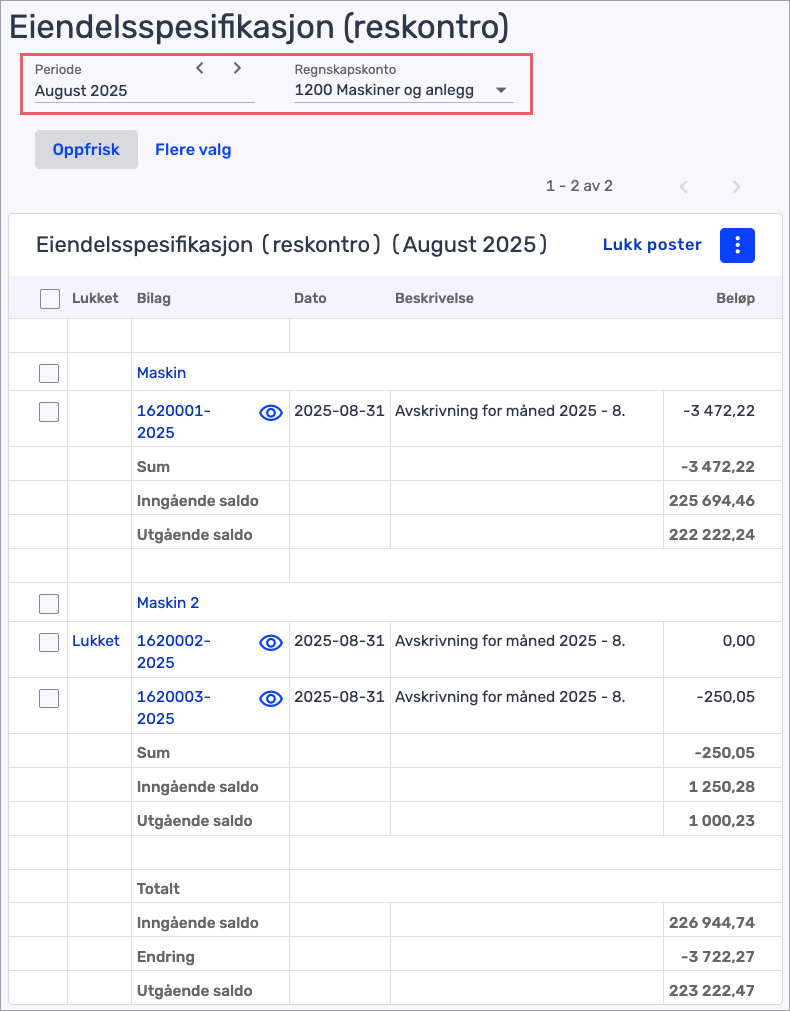The width and height of the screenshot is (790, 1011).
Task: Click the Periode field showing August 2025
Action: point(144,90)
